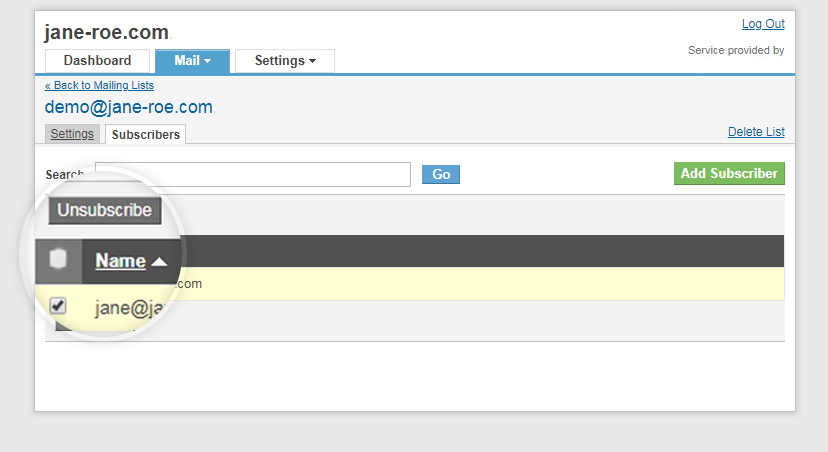Select the jane@ subscriber email entry

pos(129,307)
